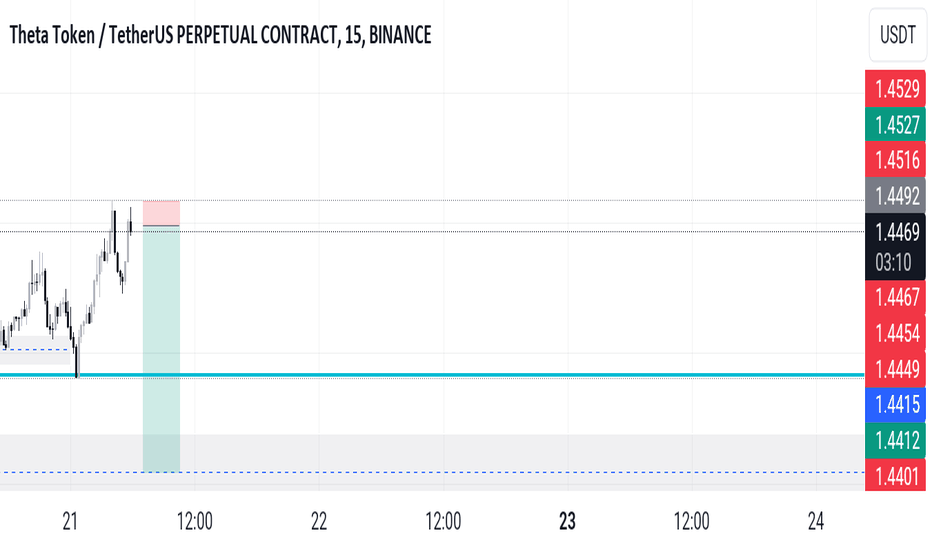932x550 pixels.
Task: Click the 1.4449 red price tag
Action: point(895,369)
